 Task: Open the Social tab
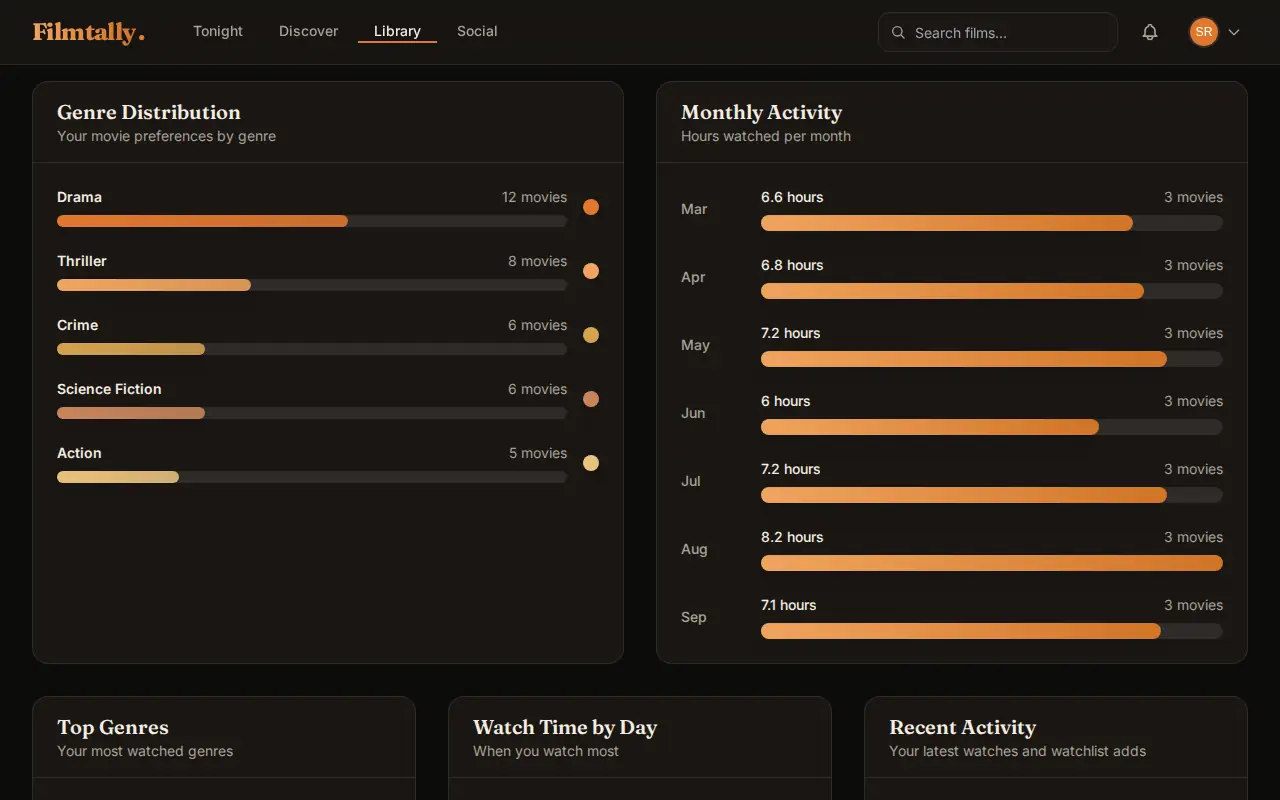click(x=477, y=31)
